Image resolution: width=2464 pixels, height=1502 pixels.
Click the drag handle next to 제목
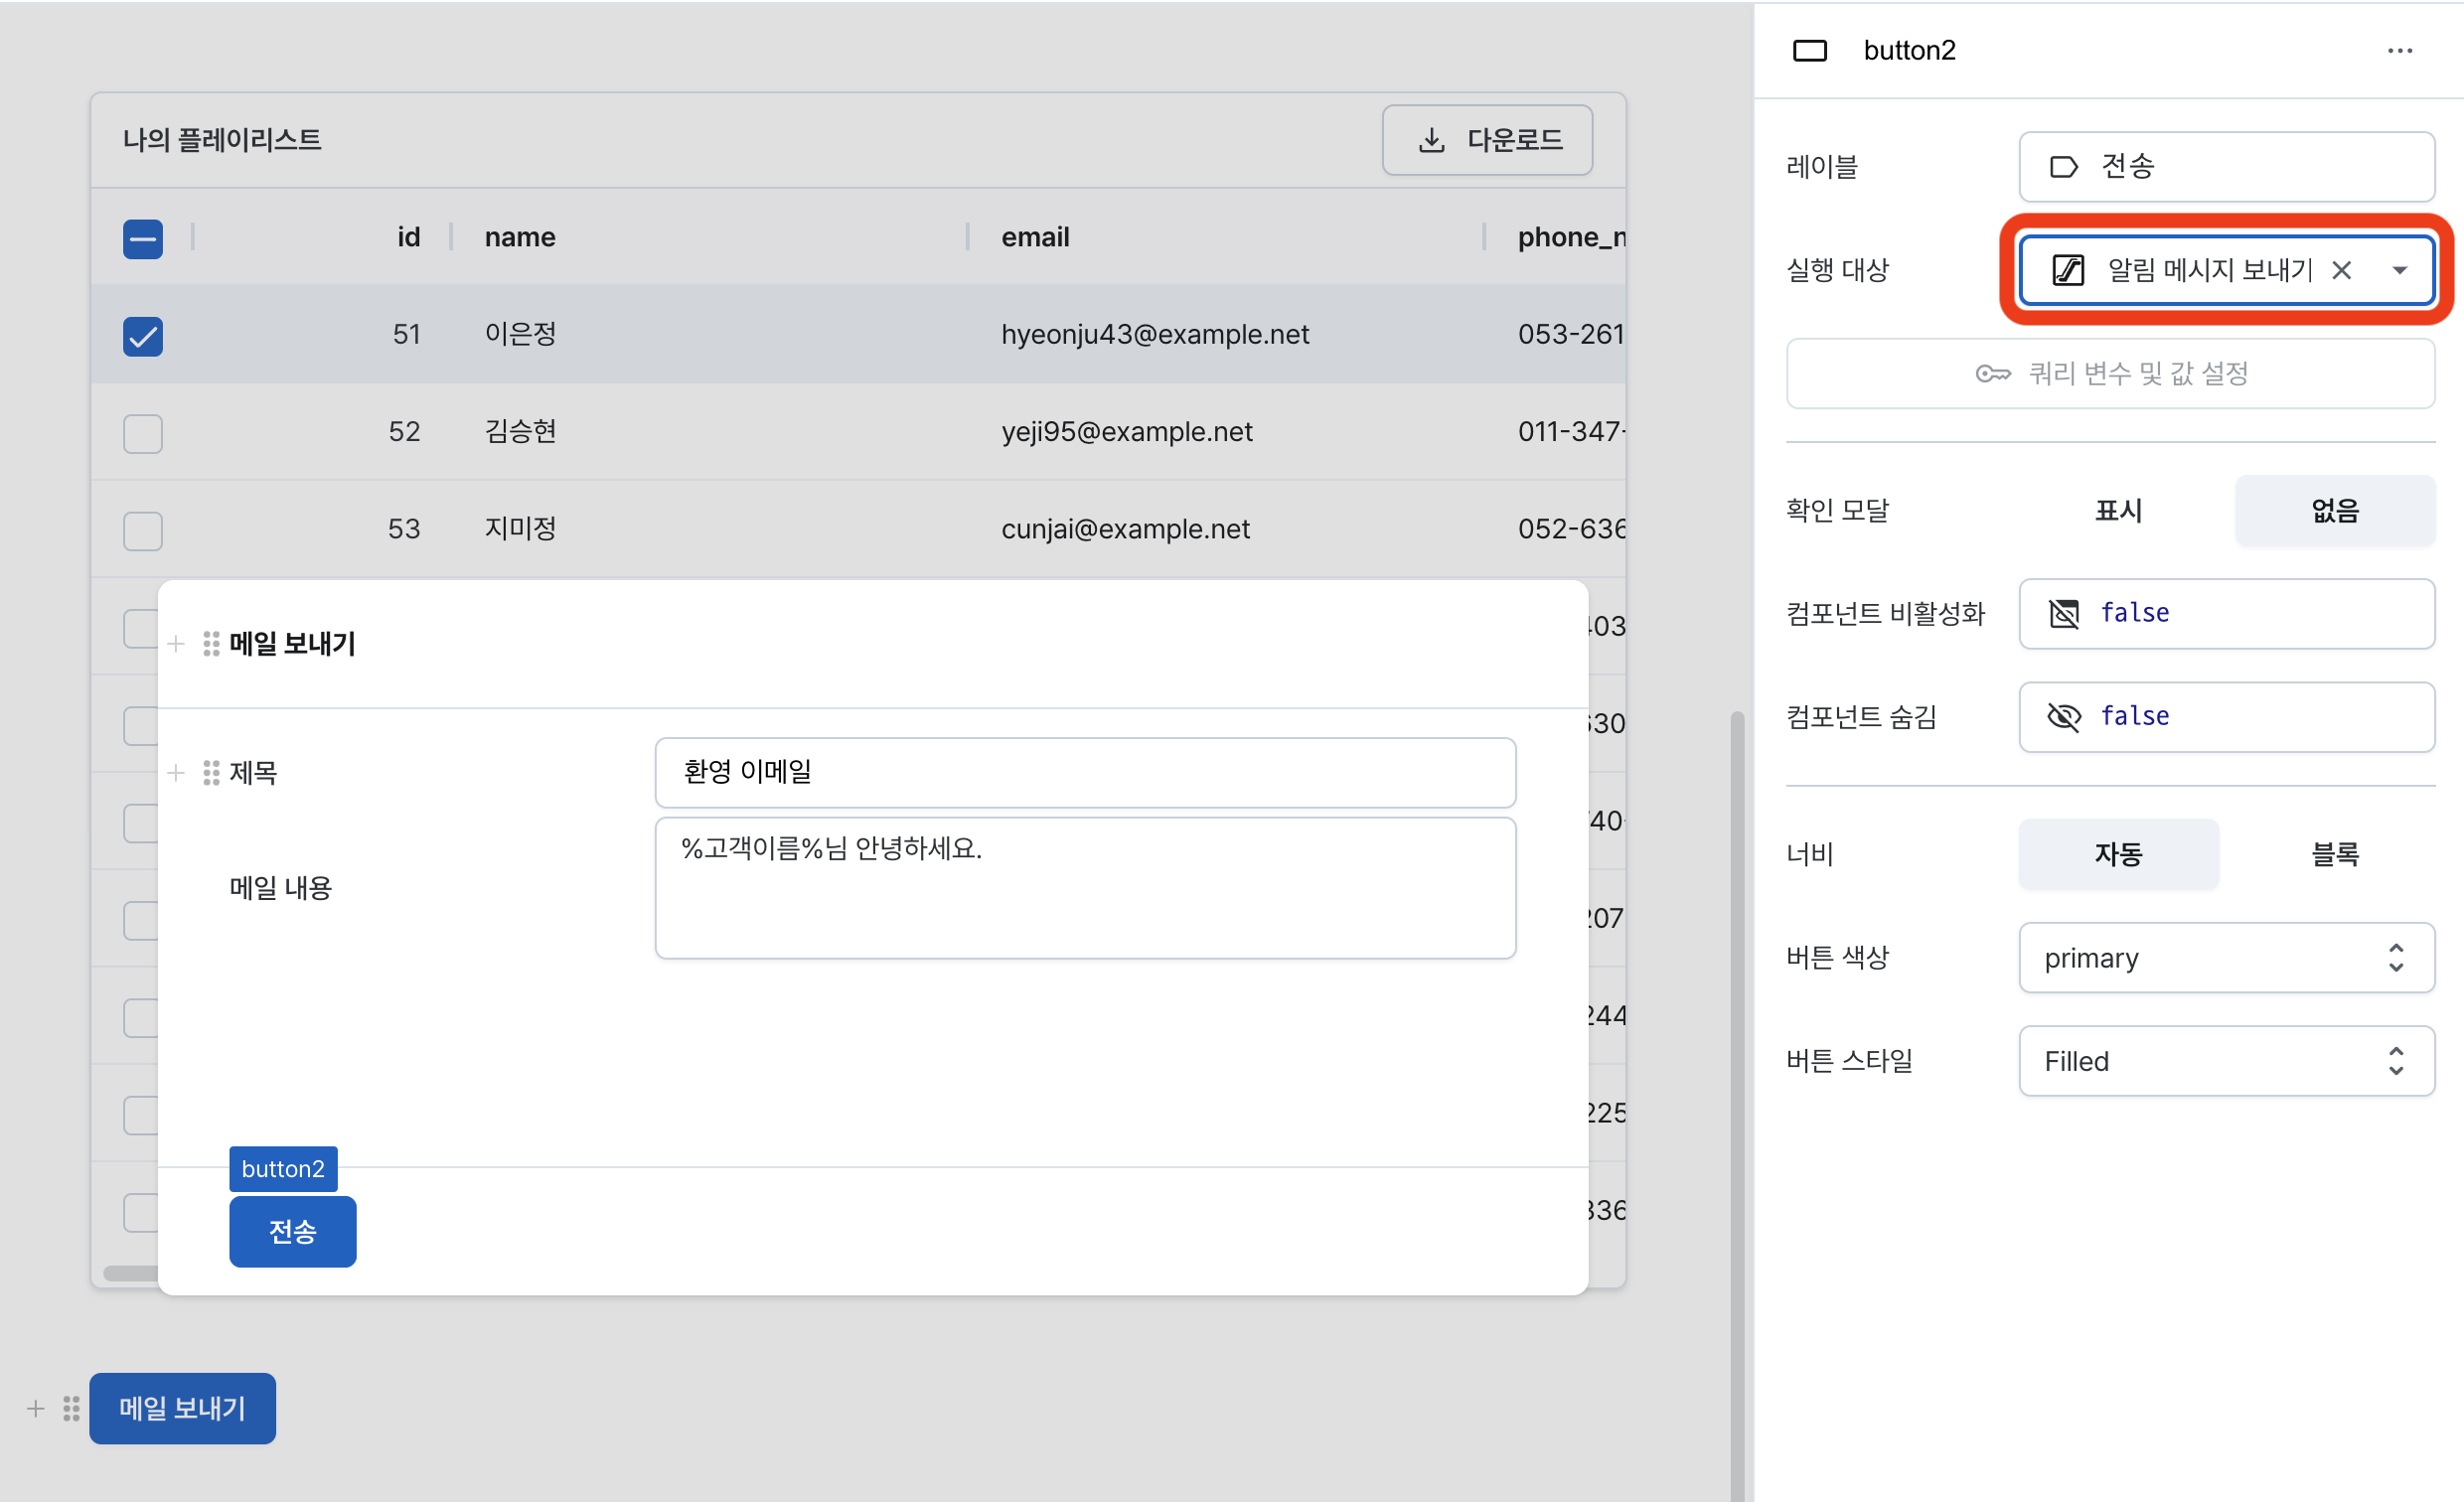[x=211, y=773]
